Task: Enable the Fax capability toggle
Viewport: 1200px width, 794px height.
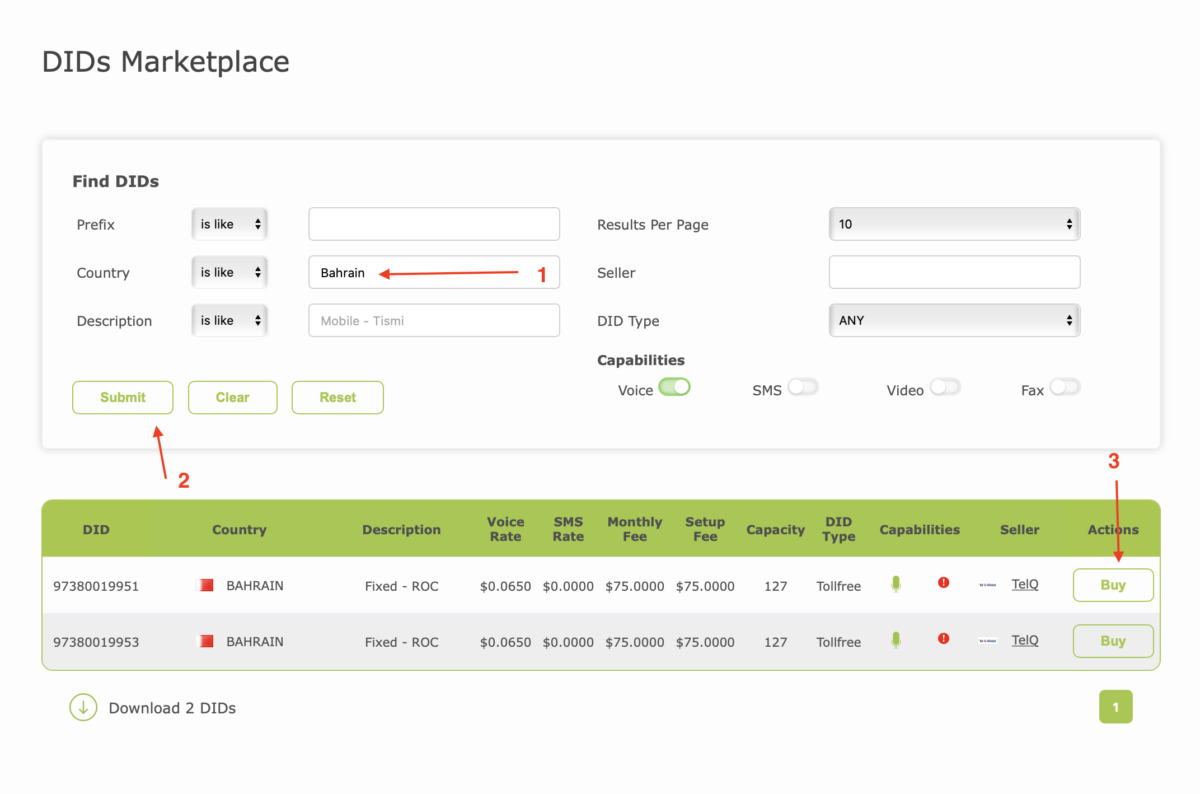Action: [x=1064, y=388]
